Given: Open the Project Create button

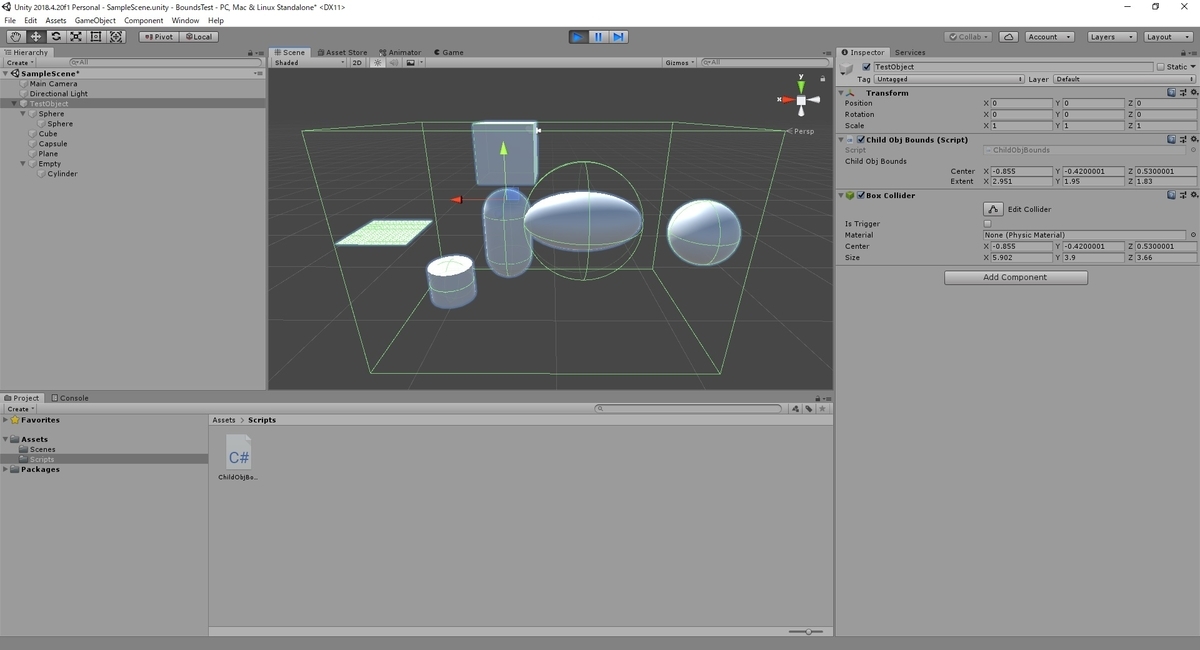Looking at the screenshot, I should [x=20, y=409].
